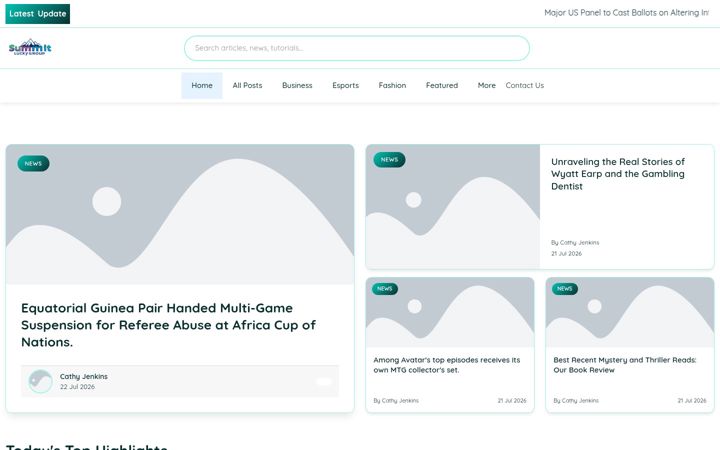720x450 pixels.
Task: Click NEWS badge on Wyatt Earp article
Action: 389,160
